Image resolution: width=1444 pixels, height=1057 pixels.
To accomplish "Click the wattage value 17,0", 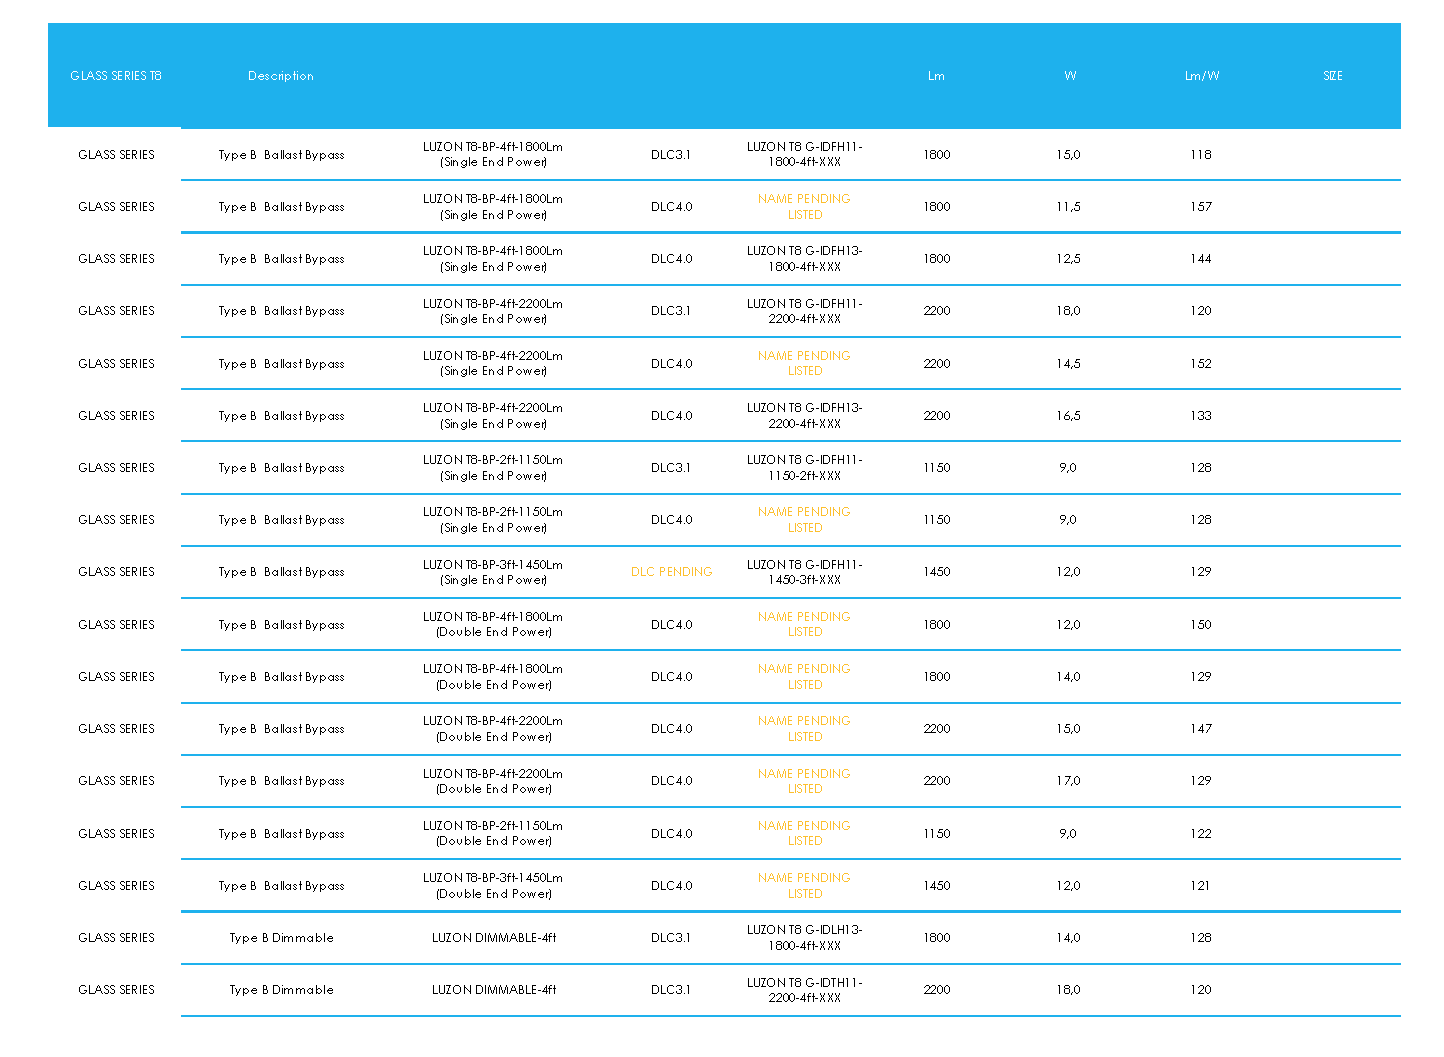I will pos(1068,781).
